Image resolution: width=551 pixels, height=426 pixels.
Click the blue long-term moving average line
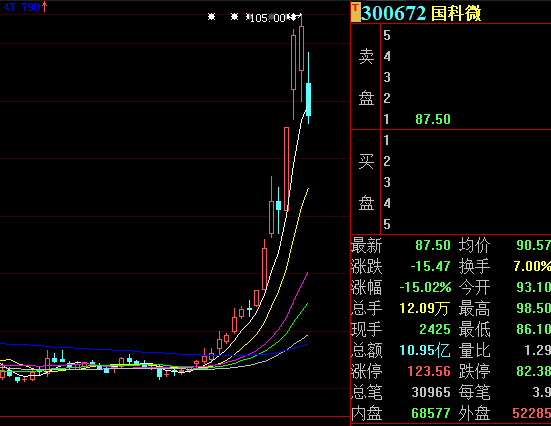click(105, 350)
